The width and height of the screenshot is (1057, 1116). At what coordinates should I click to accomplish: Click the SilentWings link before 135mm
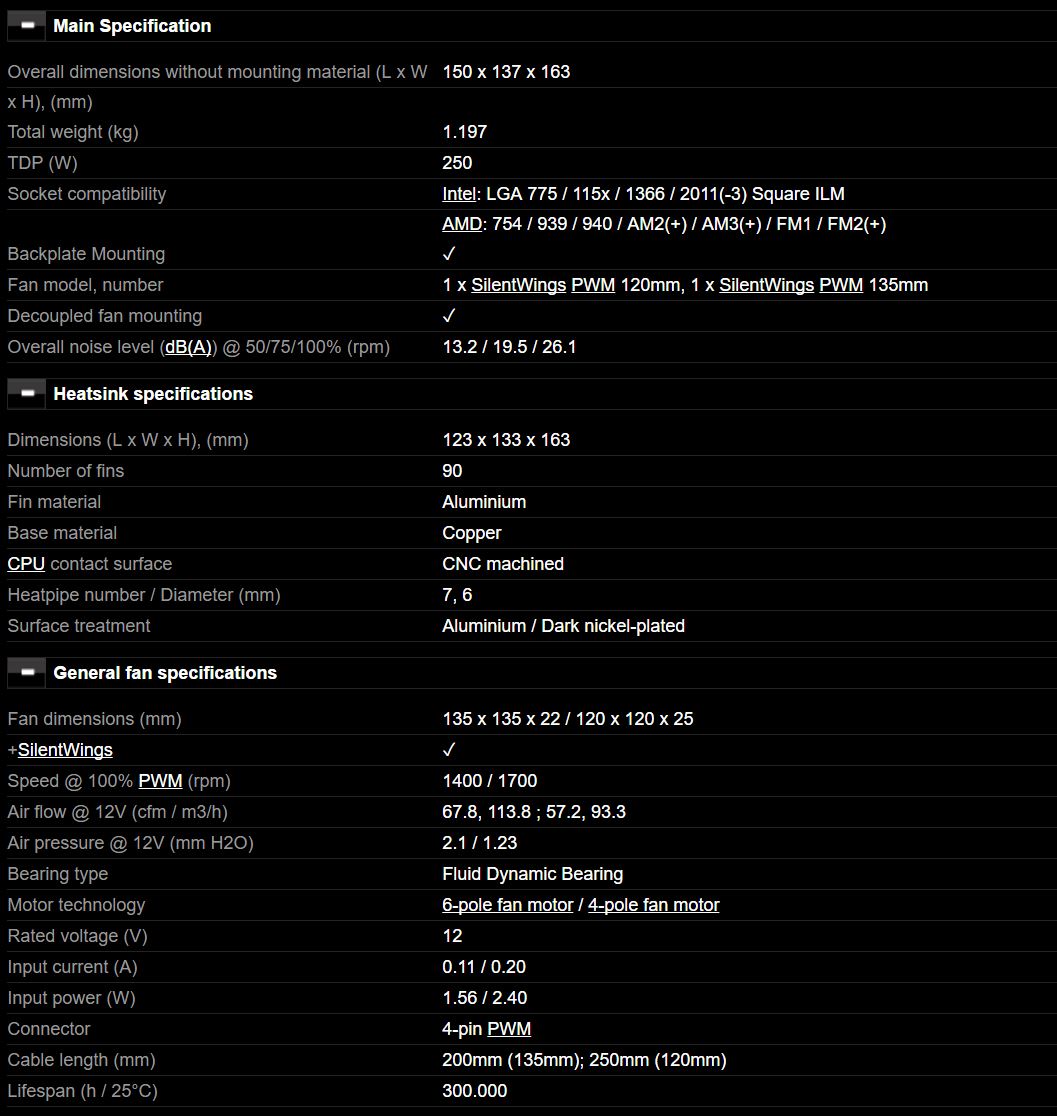(x=766, y=285)
